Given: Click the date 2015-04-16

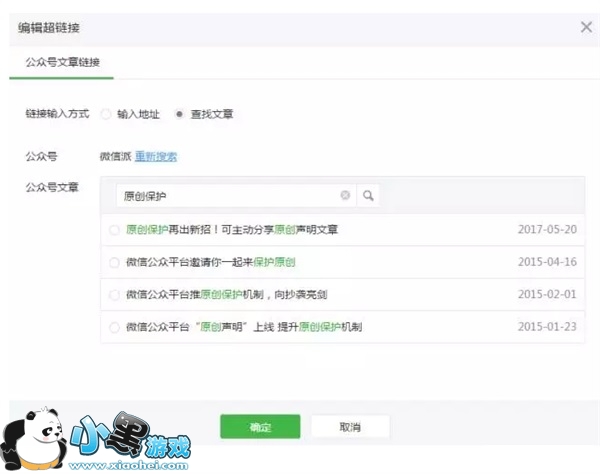Looking at the screenshot, I should pyautogui.click(x=547, y=262).
